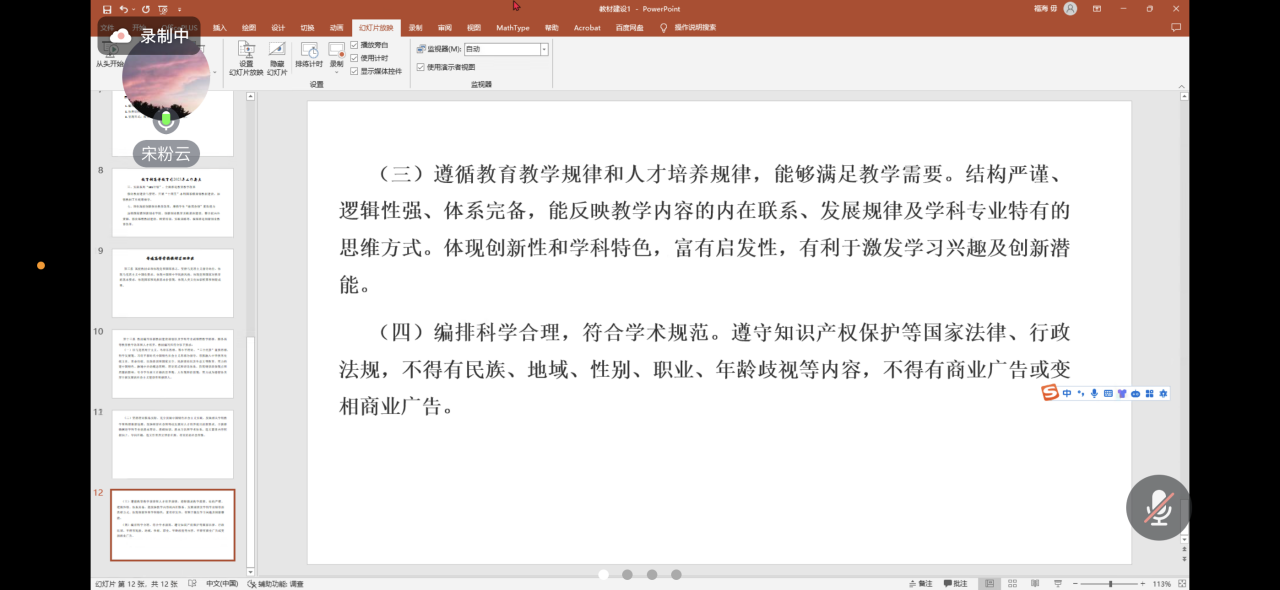Open the 审阅 ribbon tab
This screenshot has height=590, width=1280.
click(x=444, y=28)
